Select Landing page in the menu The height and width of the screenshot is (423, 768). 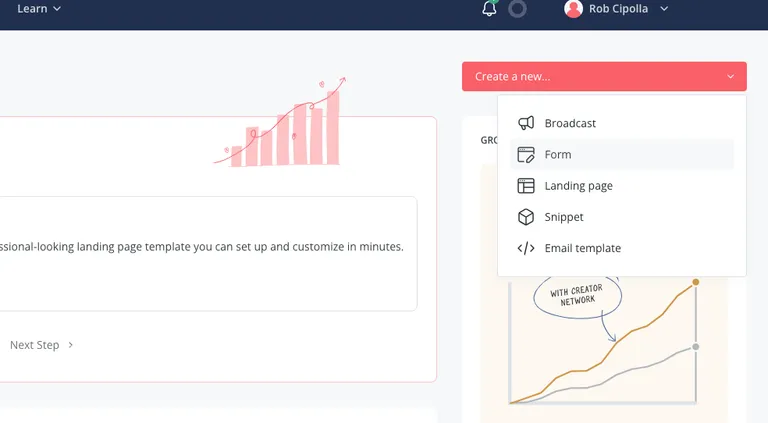point(622,186)
